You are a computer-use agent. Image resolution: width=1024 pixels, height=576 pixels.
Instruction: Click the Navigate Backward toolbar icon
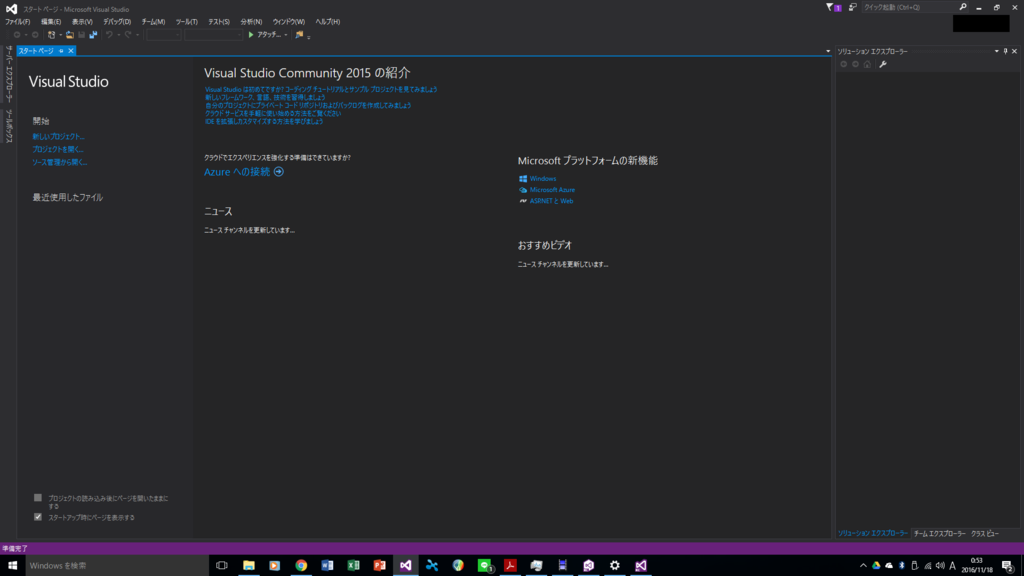17,35
